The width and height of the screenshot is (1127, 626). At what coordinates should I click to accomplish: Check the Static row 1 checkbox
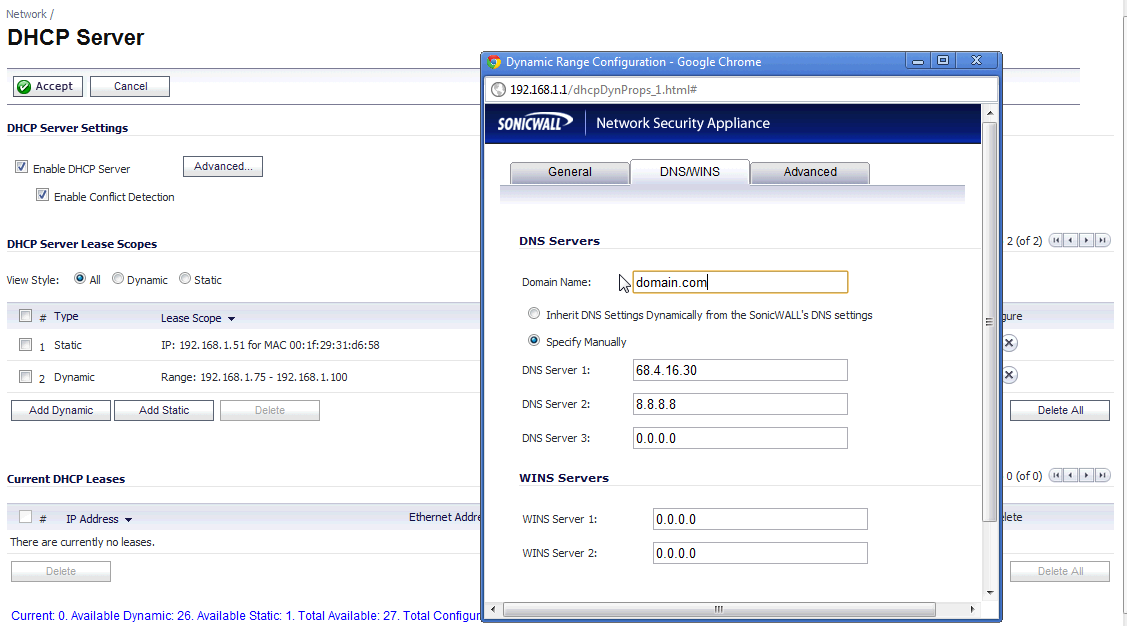coord(25,344)
